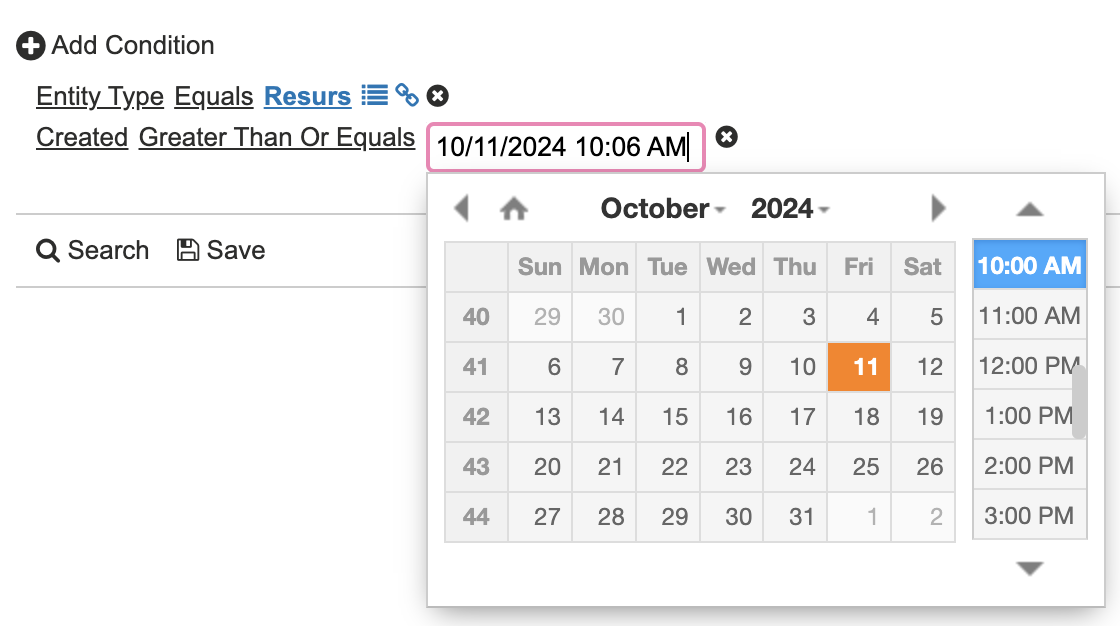Screen dimensions: 1120x626
Task: Click inside the date time input field
Action: [x=565, y=148]
